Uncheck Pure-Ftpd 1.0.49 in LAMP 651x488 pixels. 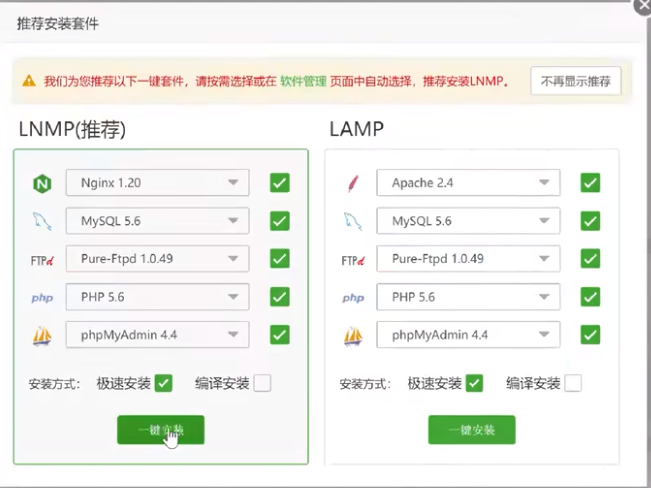590,258
